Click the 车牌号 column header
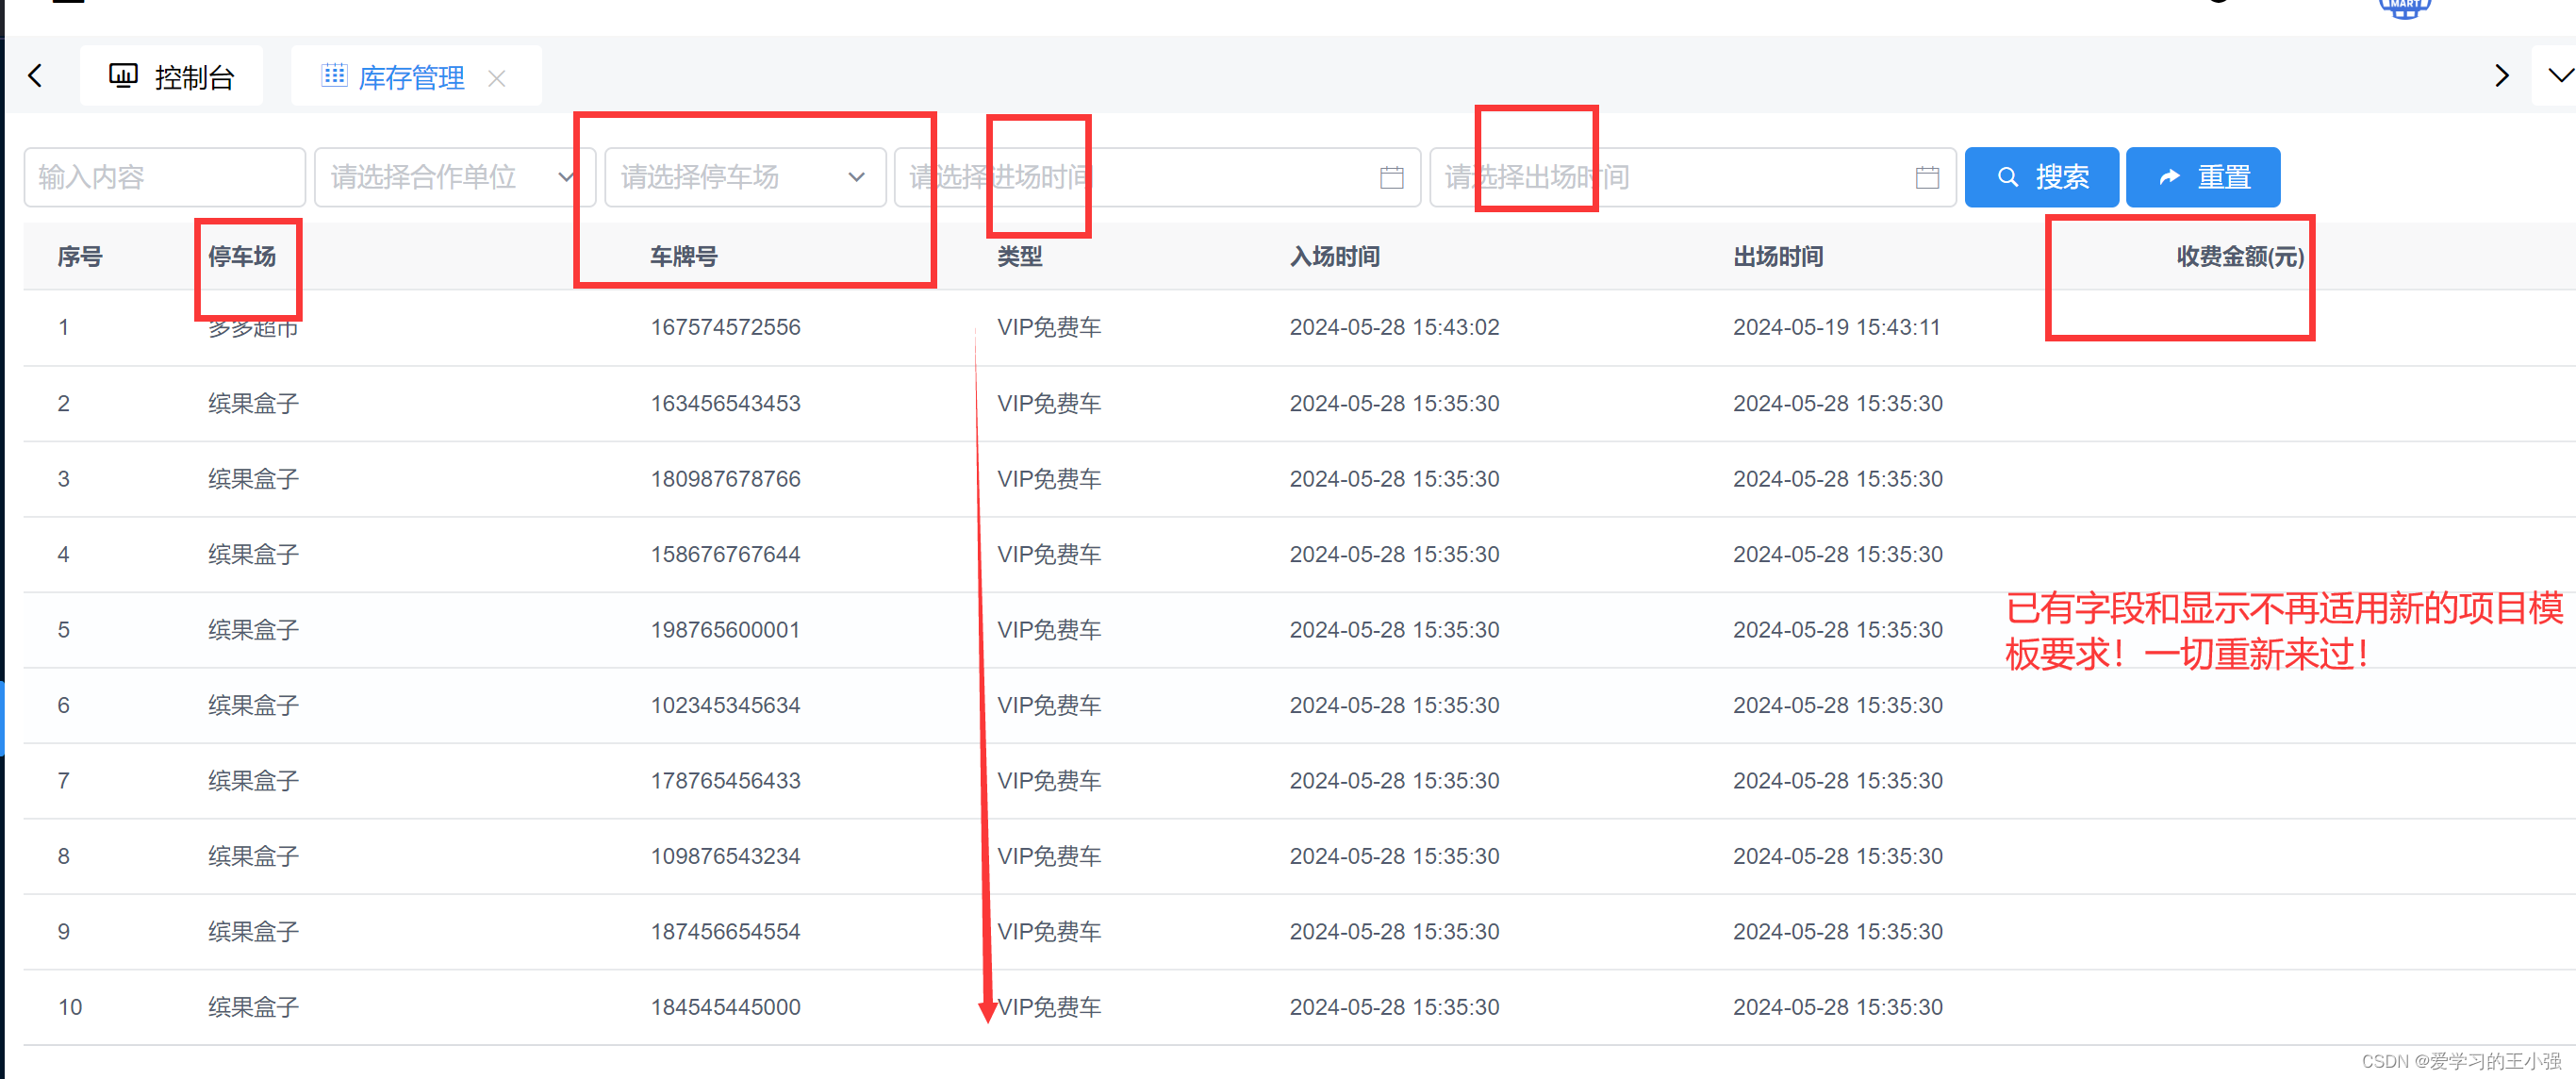The width and height of the screenshot is (2576, 1079). [684, 257]
